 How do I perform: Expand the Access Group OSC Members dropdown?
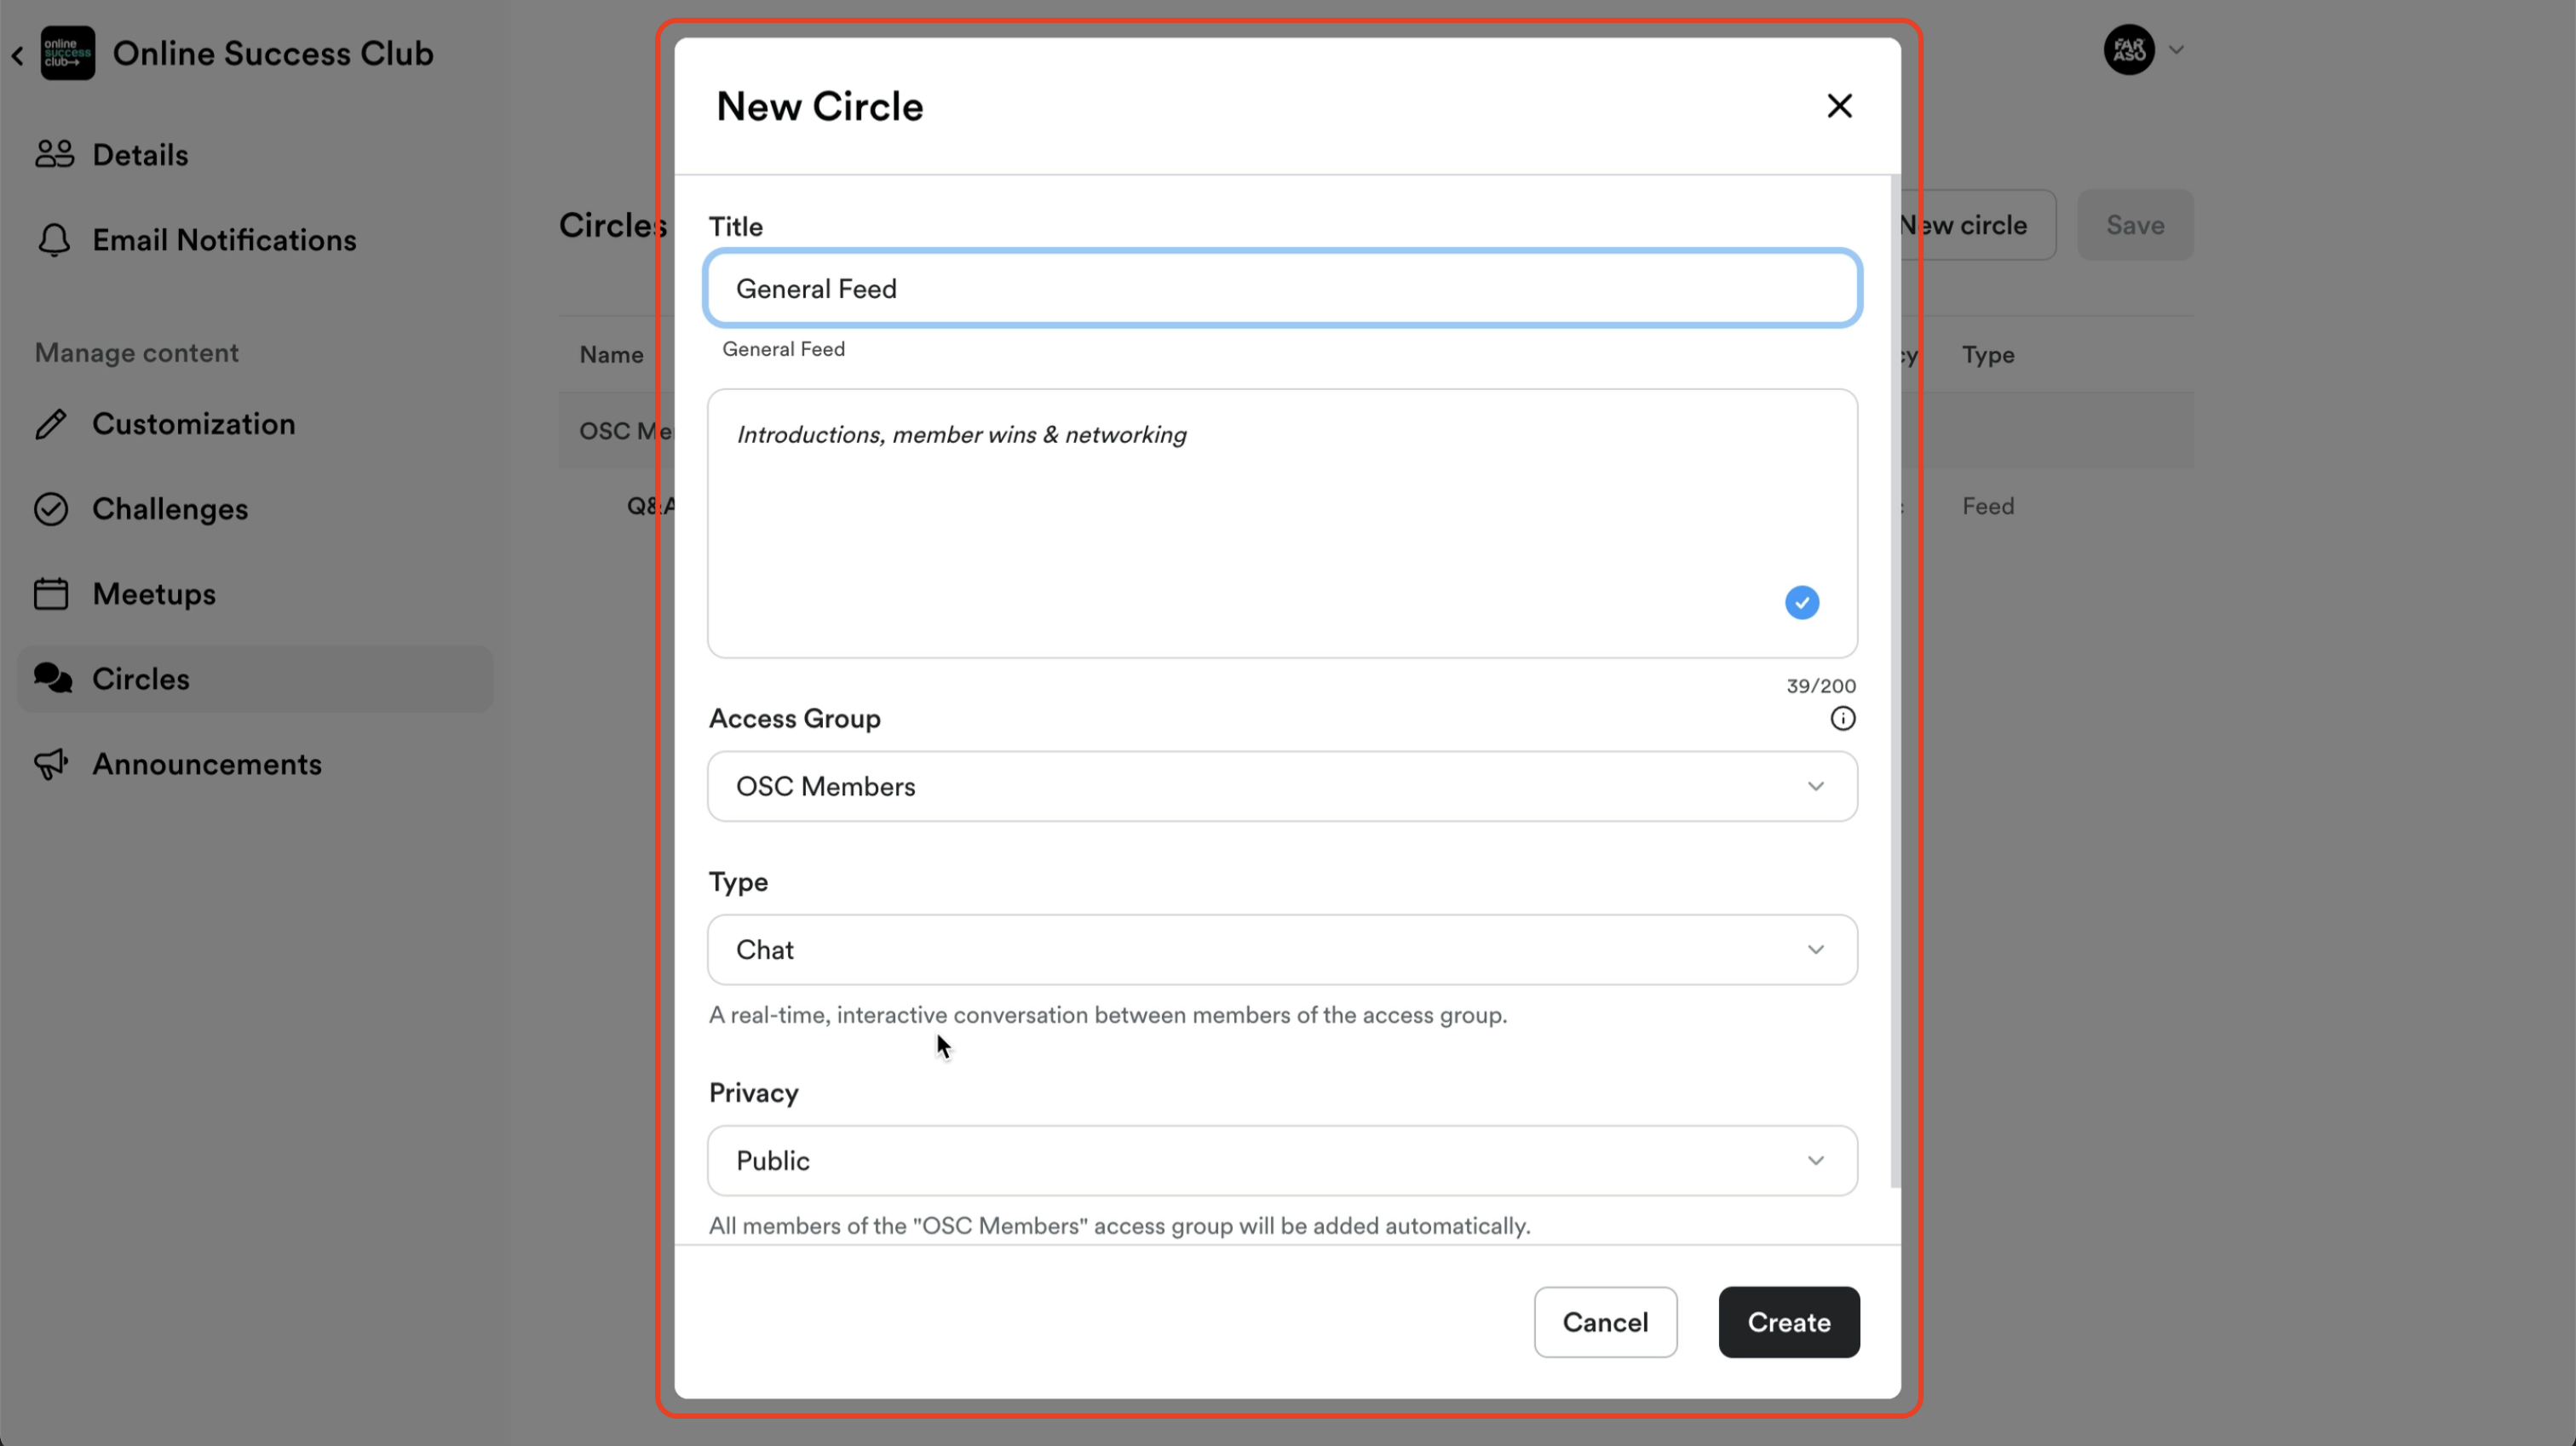pos(1281,787)
